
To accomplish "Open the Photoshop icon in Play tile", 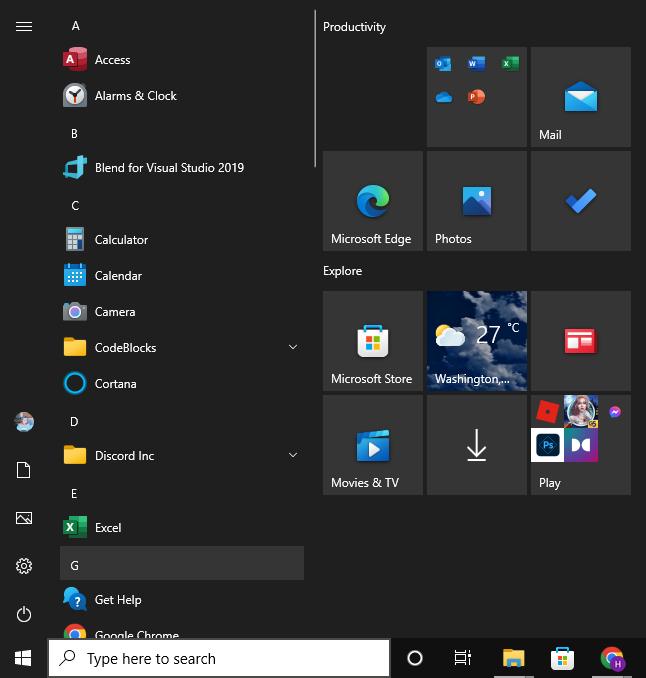I will pyautogui.click(x=547, y=445).
